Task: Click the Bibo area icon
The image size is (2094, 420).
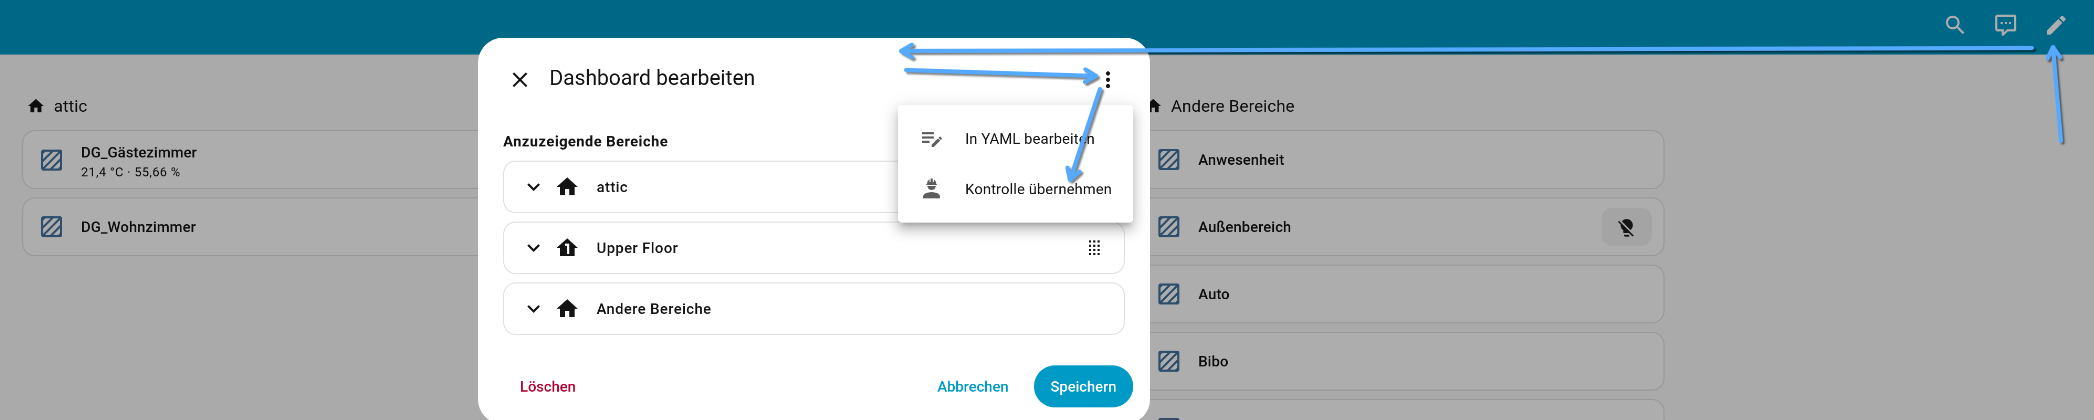Action: 1169,361
